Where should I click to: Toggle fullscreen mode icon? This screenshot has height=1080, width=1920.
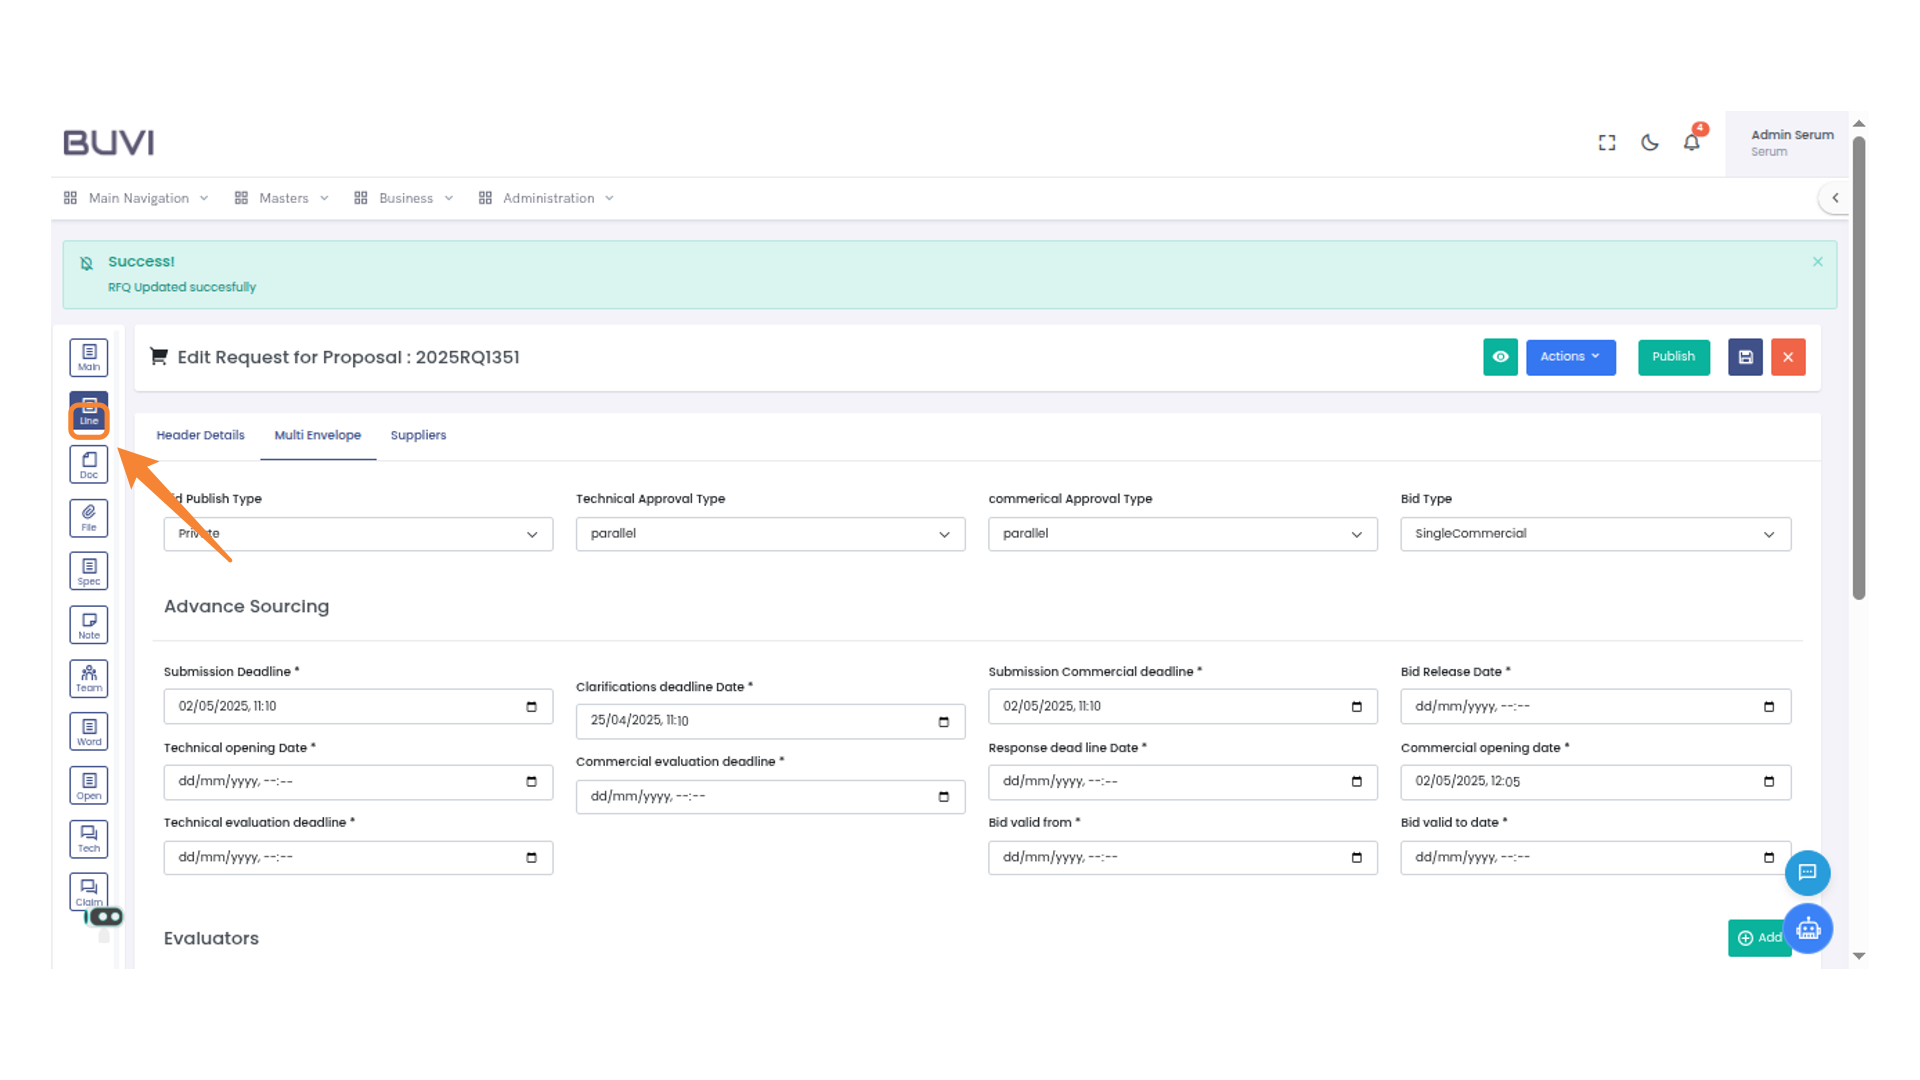(x=1607, y=143)
